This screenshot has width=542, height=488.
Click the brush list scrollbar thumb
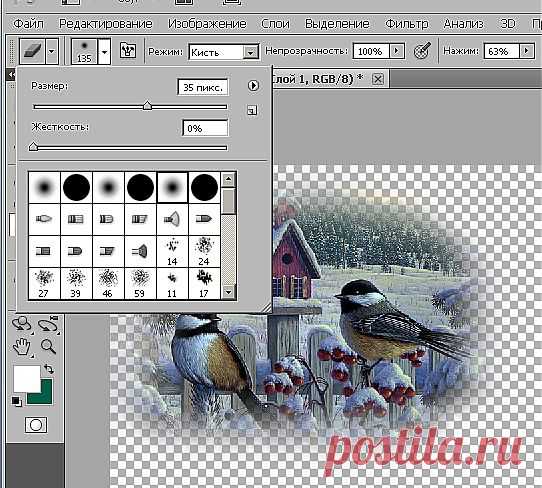228,200
